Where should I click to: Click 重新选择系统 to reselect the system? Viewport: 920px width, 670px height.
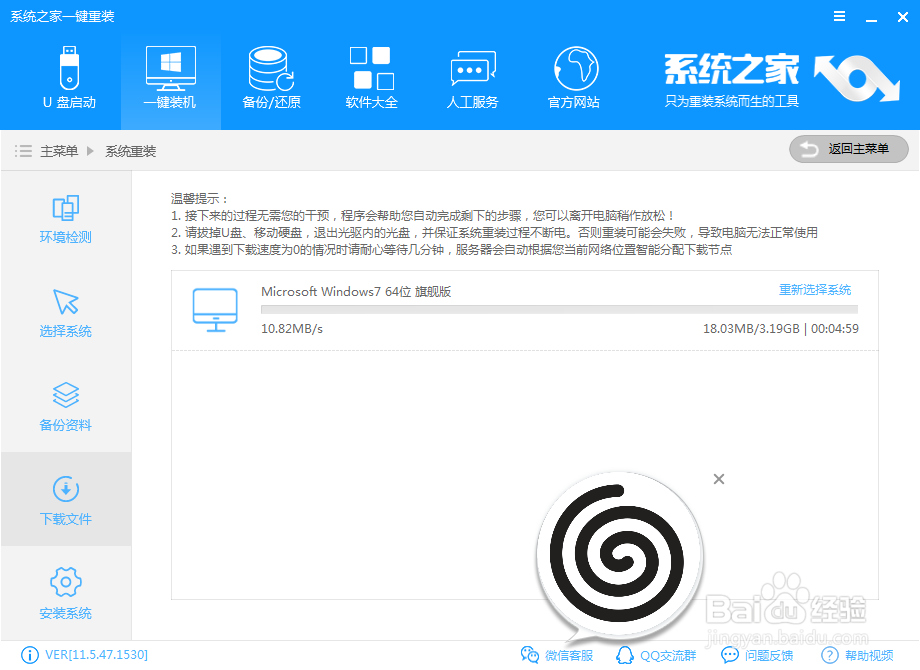point(813,289)
